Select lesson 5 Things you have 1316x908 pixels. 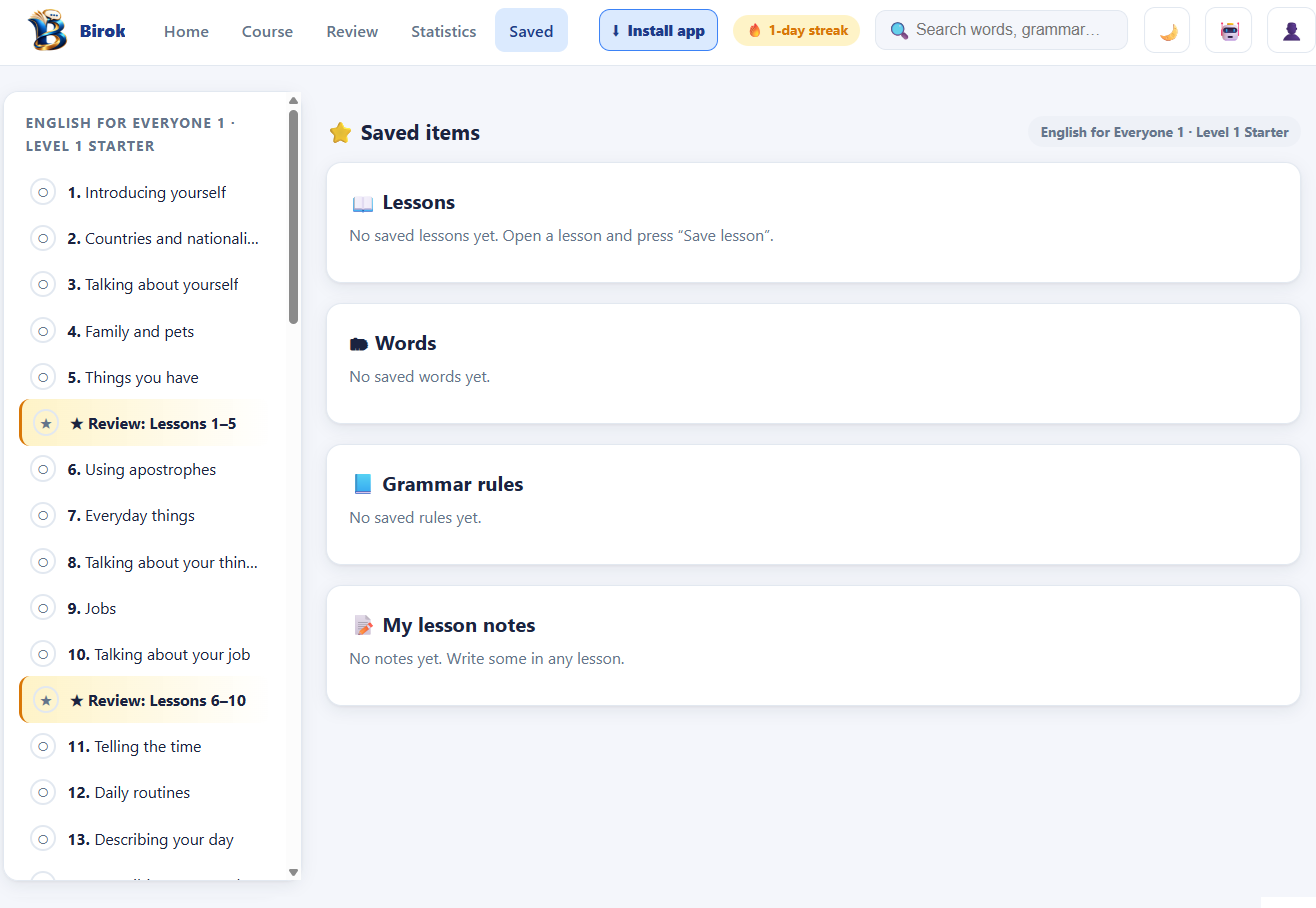point(153,377)
